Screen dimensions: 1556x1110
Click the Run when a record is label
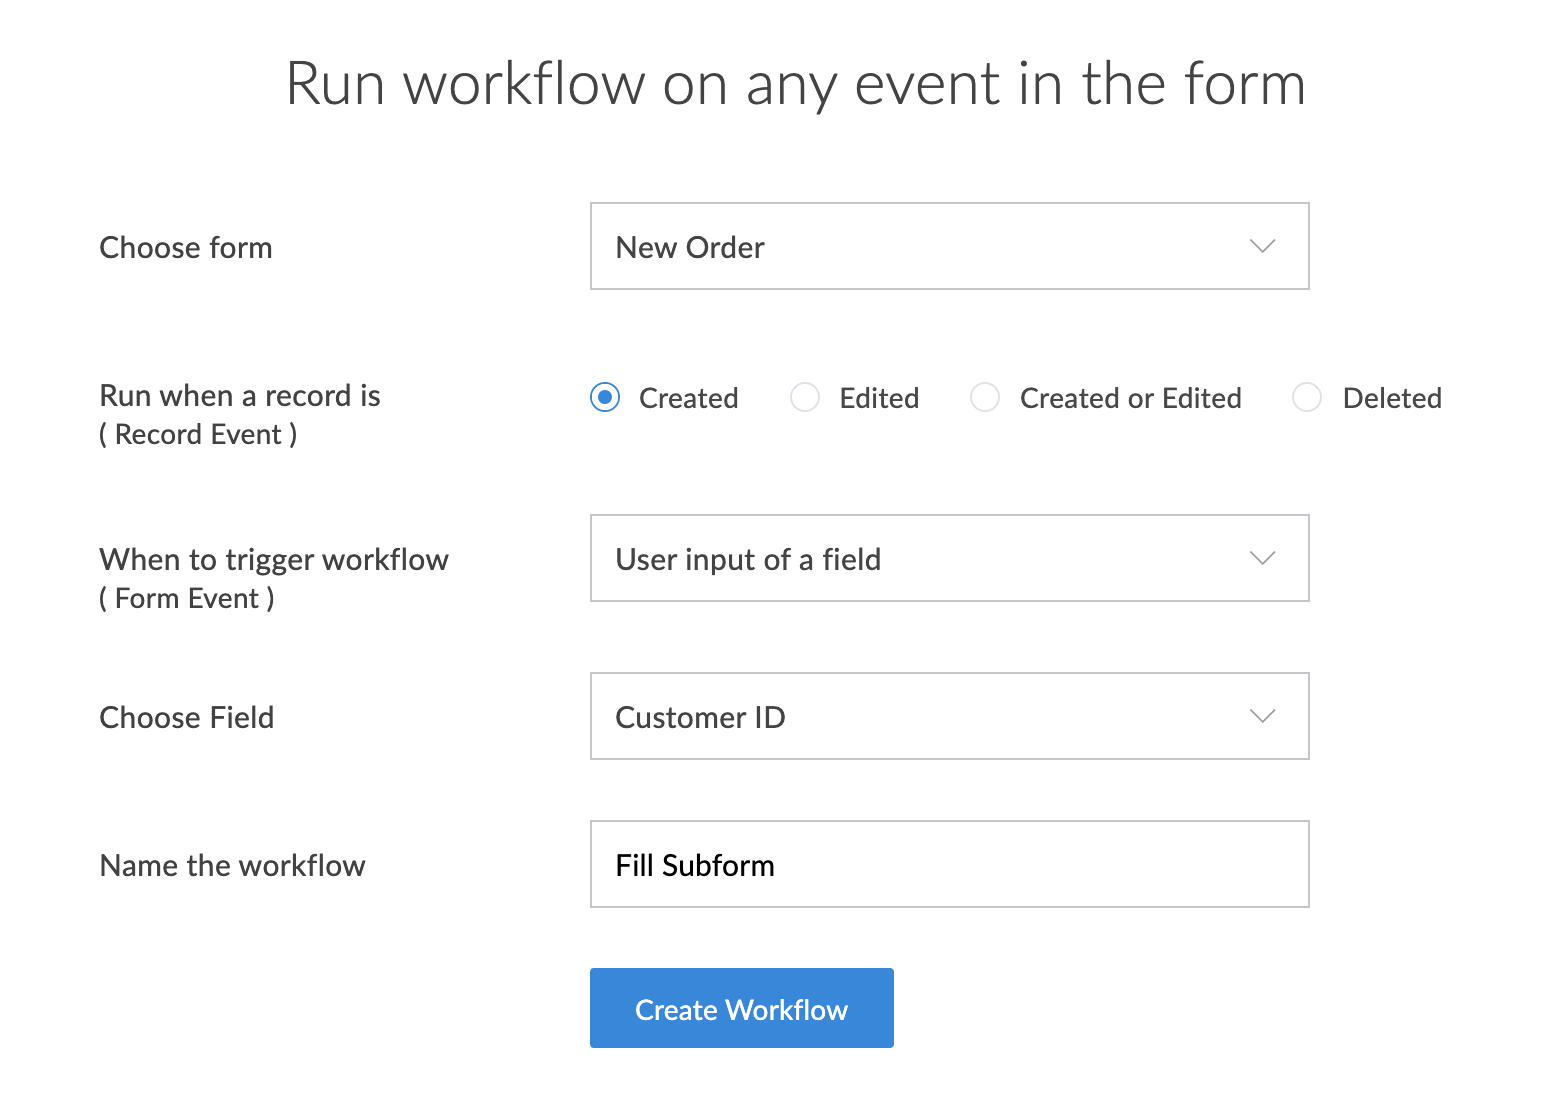pos(240,396)
